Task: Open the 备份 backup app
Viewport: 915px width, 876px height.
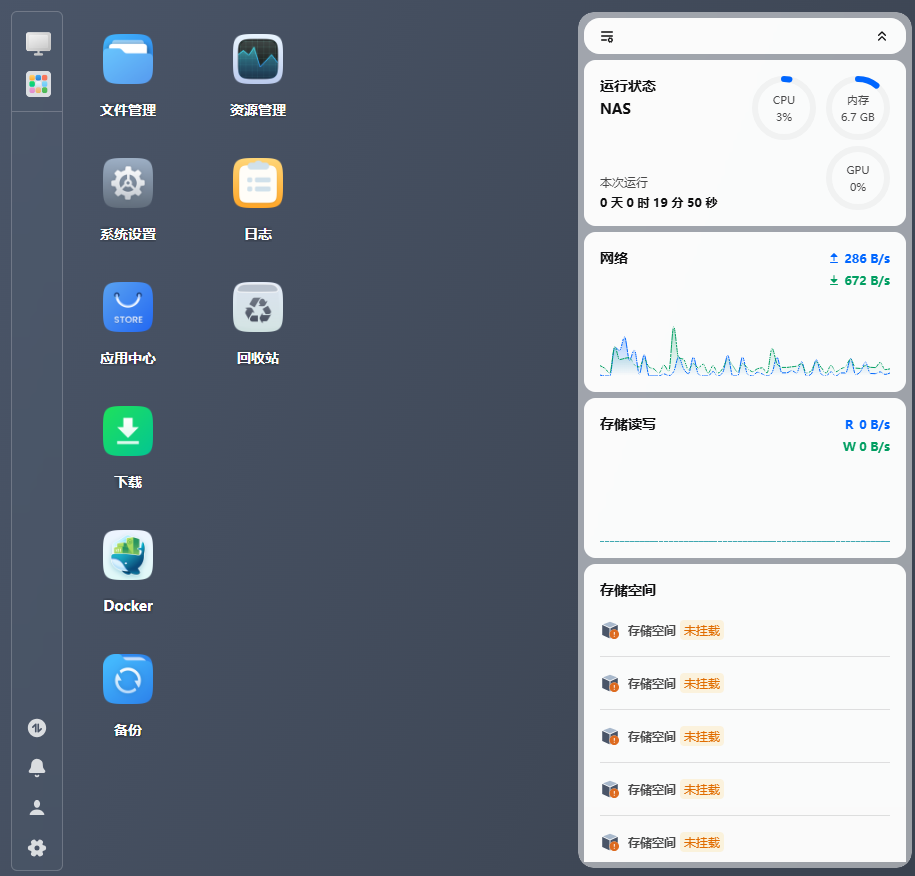Action: click(128, 679)
